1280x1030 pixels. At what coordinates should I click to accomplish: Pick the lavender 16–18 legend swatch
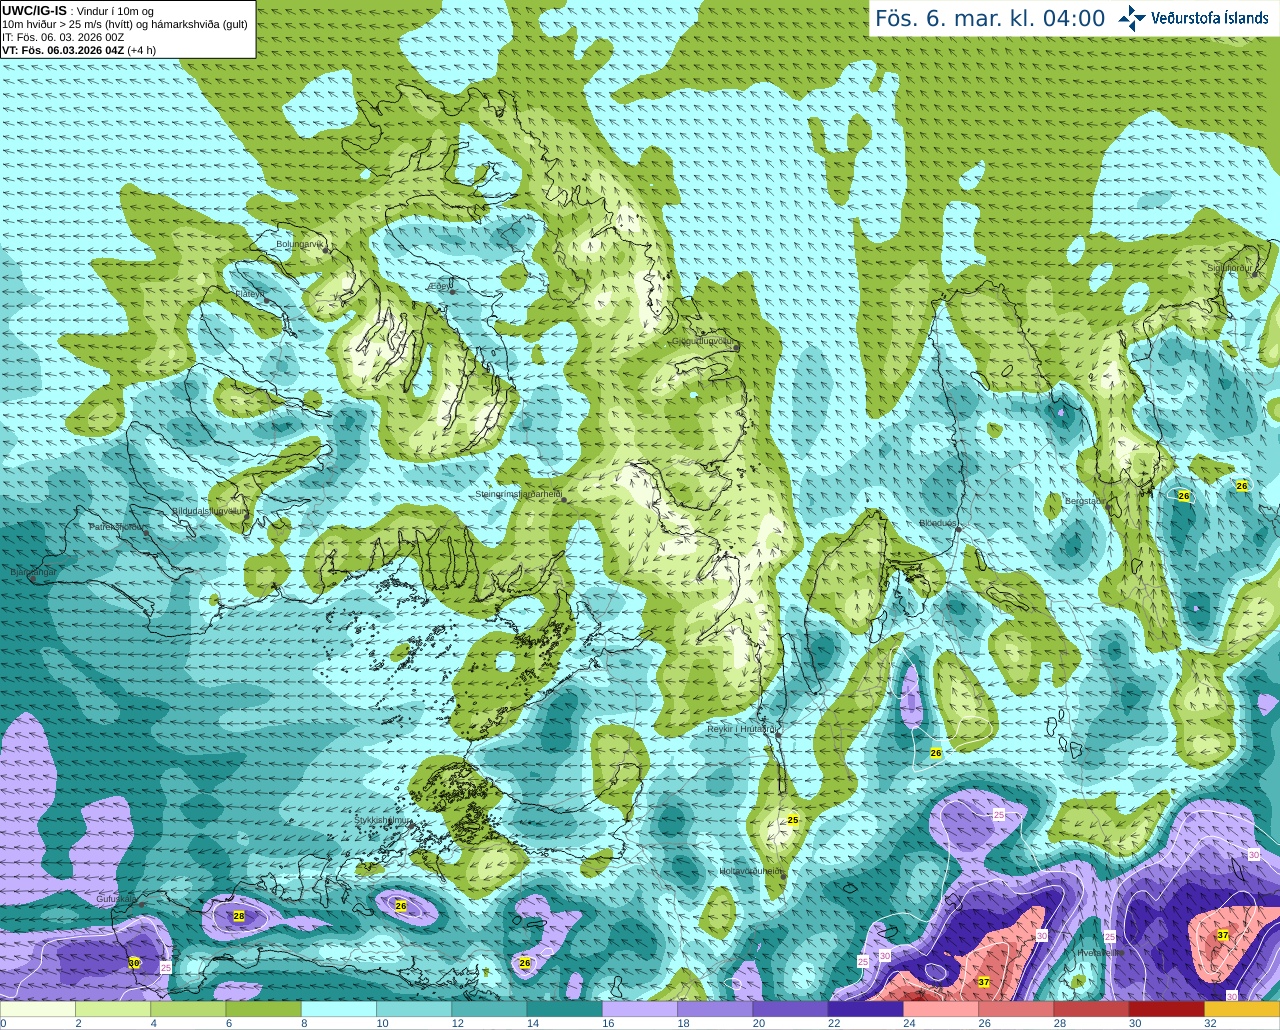click(x=640, y=1009)
